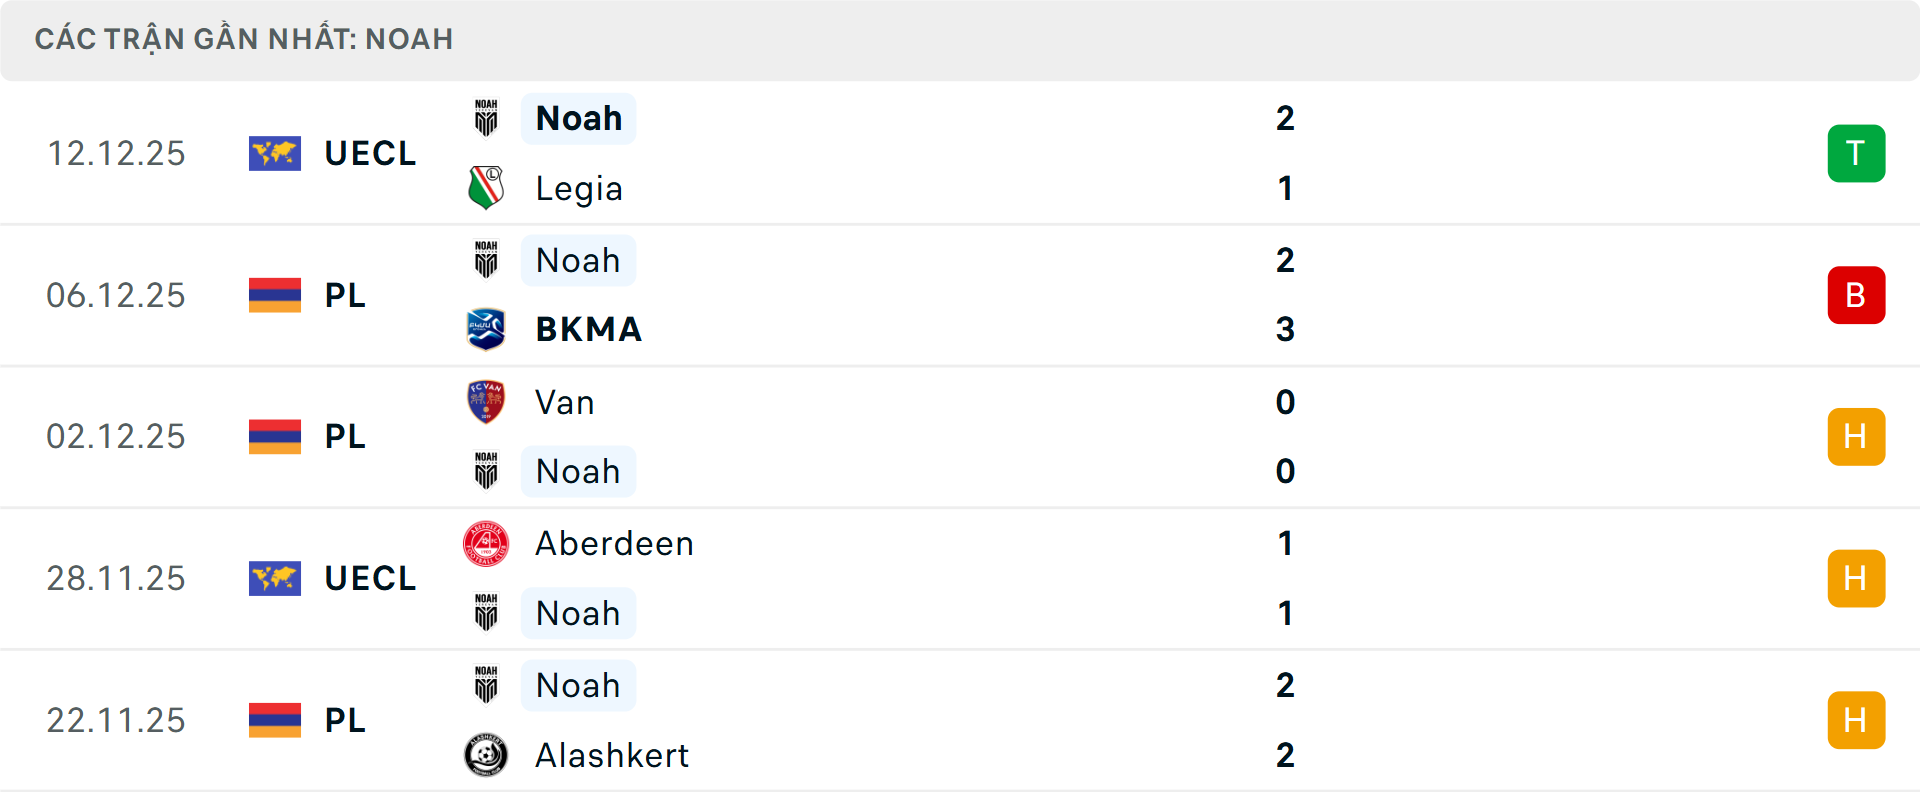Viewport: 1920px width, 792px height.
Task: Click the 02.12.25 match date
Action: 116,437
